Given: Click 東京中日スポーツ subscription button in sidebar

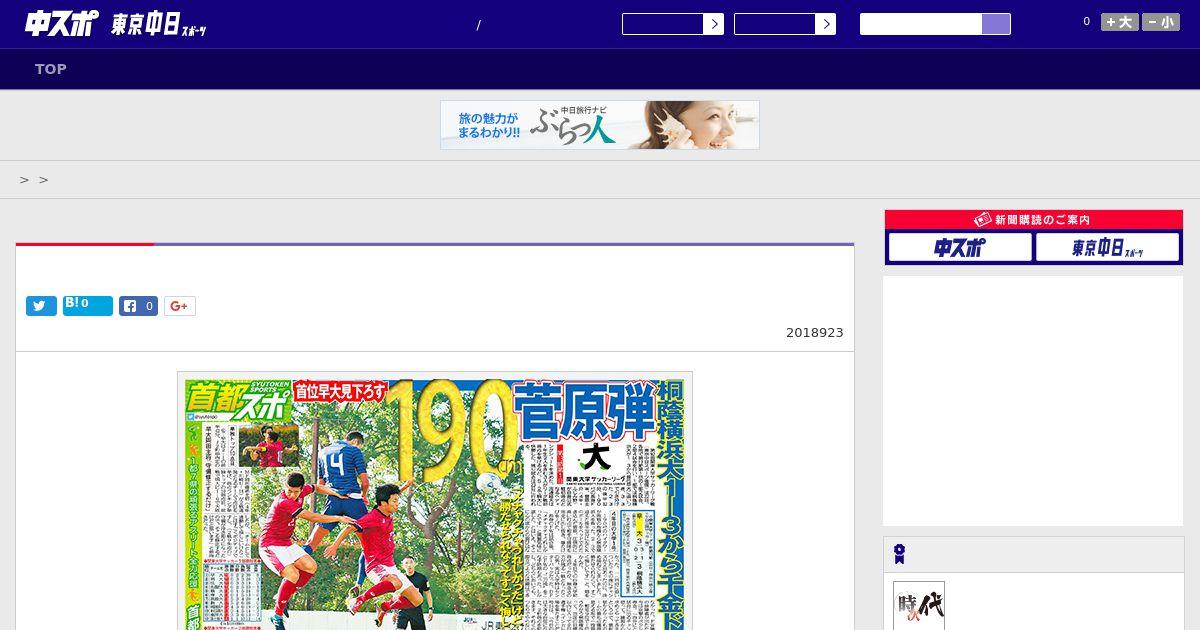Looking at the screenshot, I should point(1107,247).
